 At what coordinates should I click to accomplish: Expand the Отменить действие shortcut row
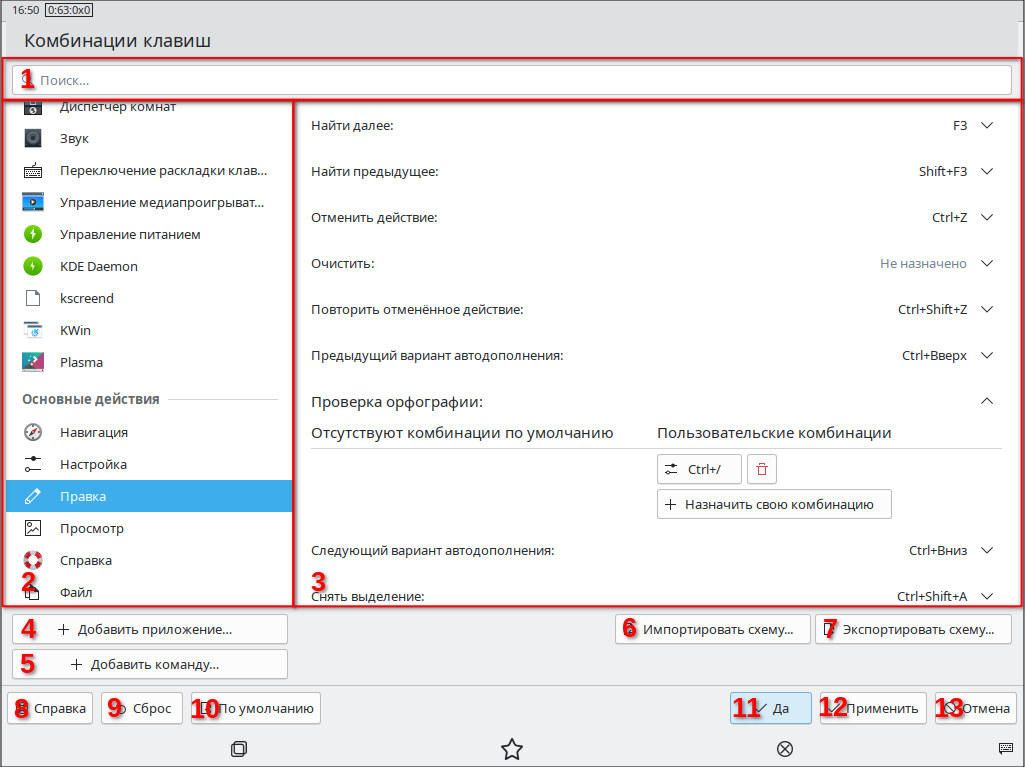tap(987, 217)
